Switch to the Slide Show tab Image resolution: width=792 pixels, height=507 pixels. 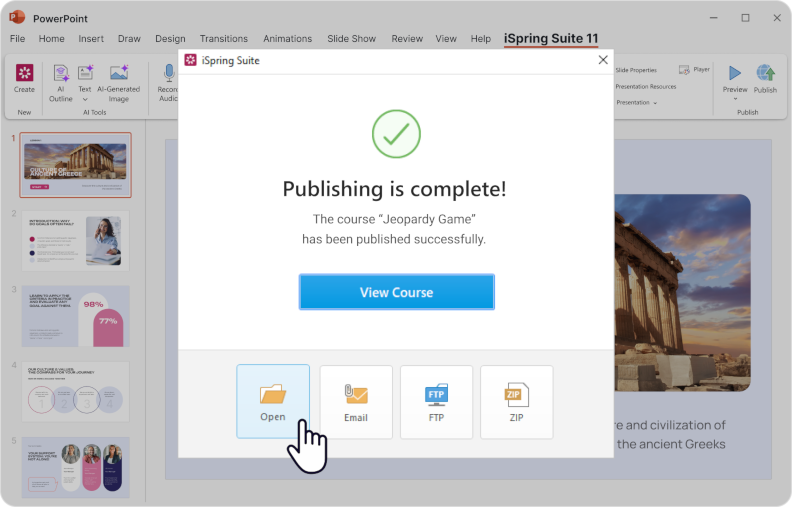point(352,38)
